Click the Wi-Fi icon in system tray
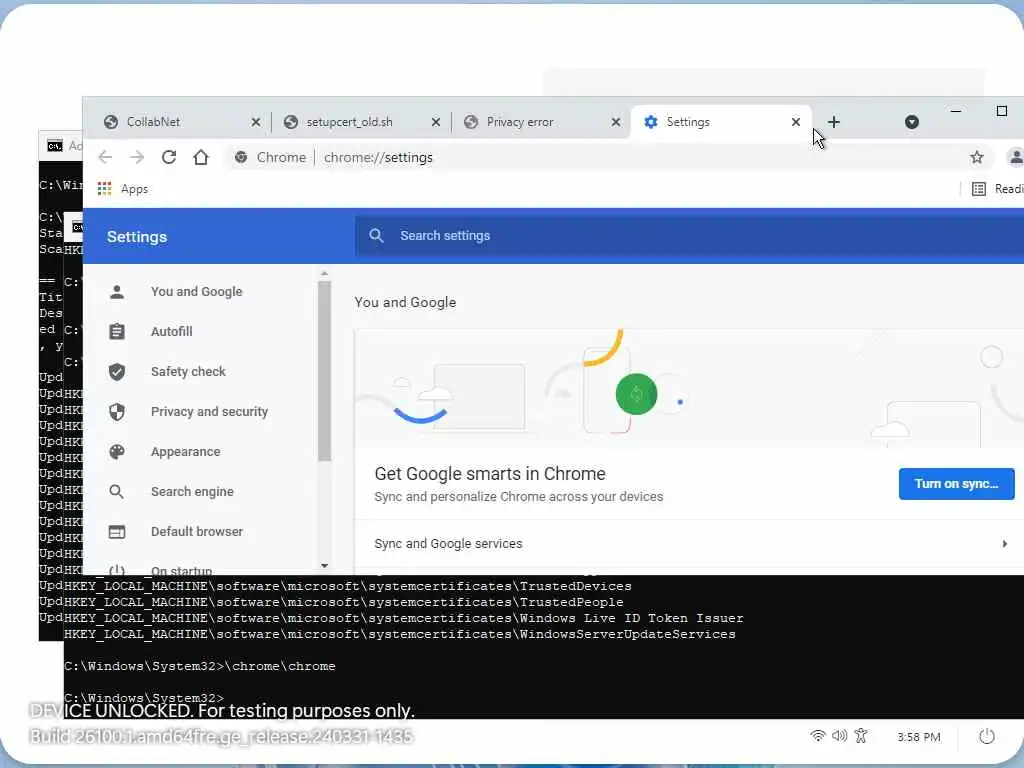The image size is (1024, 768). point(817,736)
